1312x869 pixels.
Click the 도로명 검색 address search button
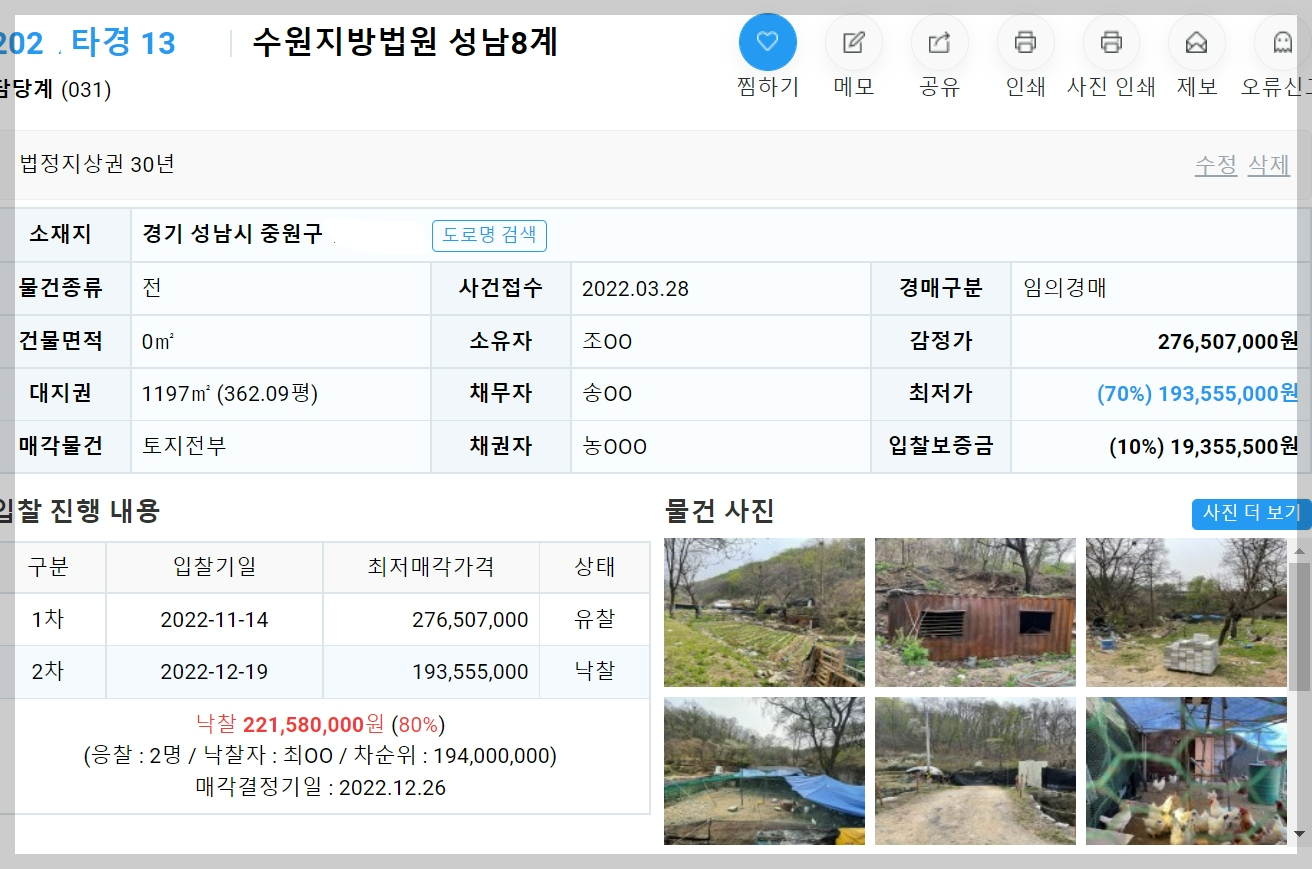(x=489, y=235)
